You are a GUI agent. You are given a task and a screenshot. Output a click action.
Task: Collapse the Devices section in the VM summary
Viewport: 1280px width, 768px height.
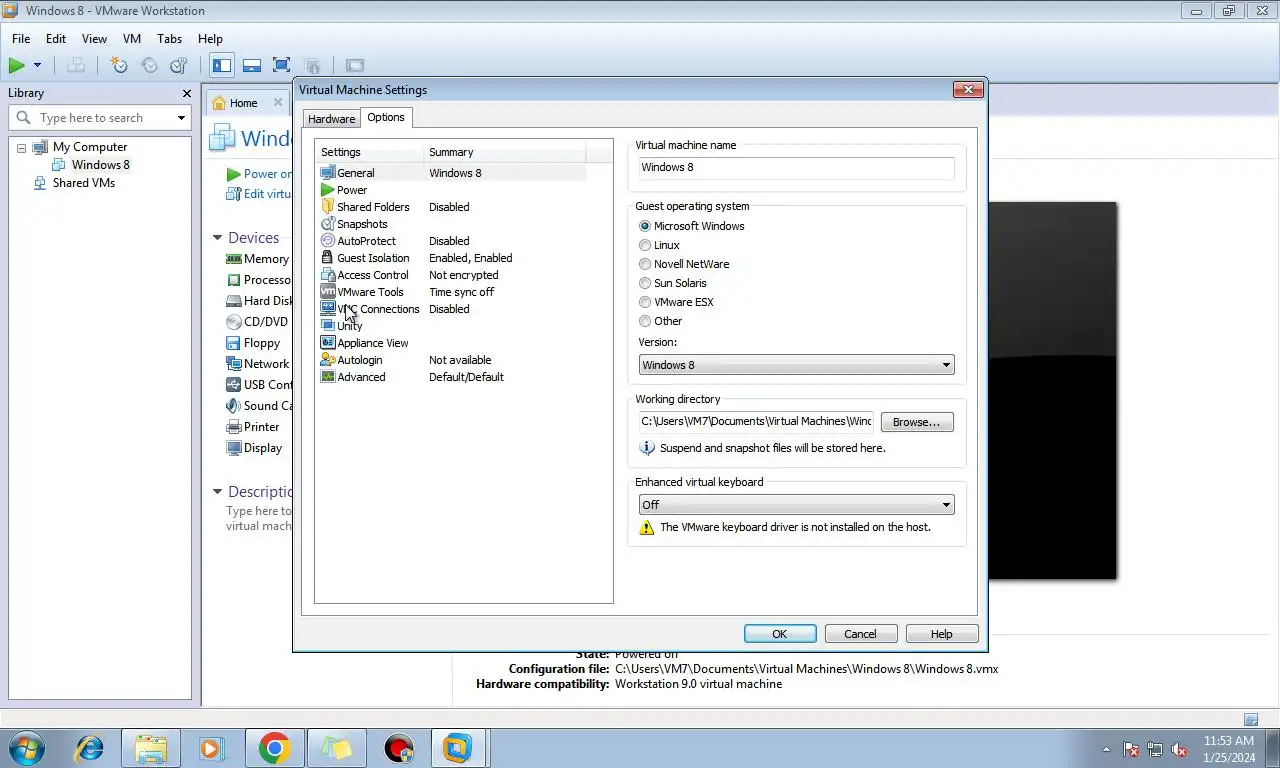point(217,238)
